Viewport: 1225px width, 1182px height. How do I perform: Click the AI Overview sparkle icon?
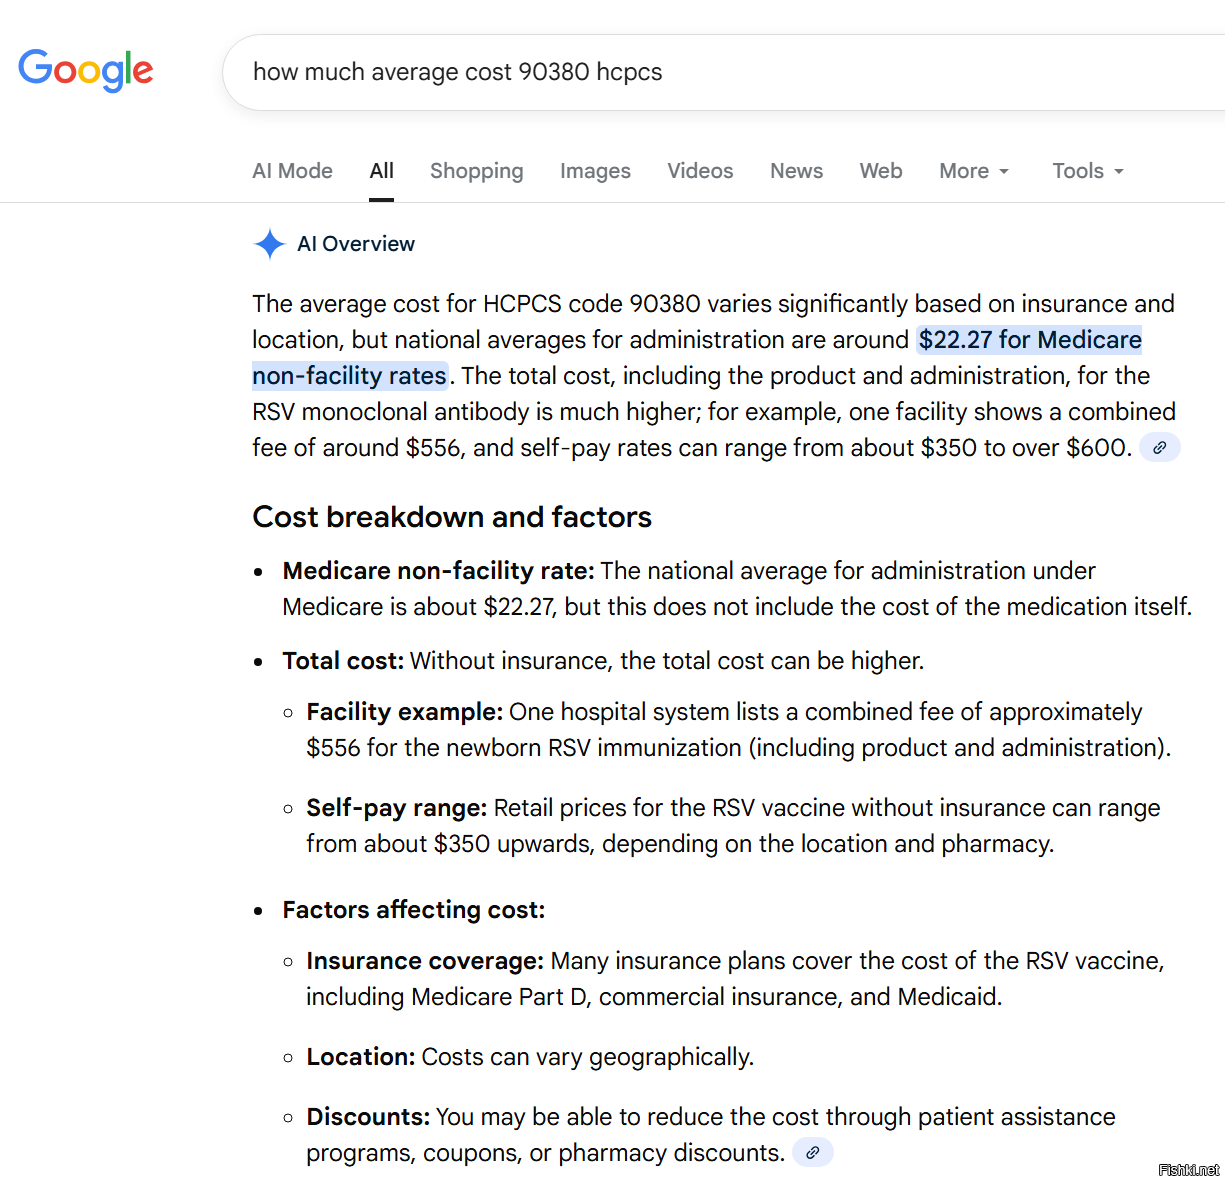(x=269, y=244)
